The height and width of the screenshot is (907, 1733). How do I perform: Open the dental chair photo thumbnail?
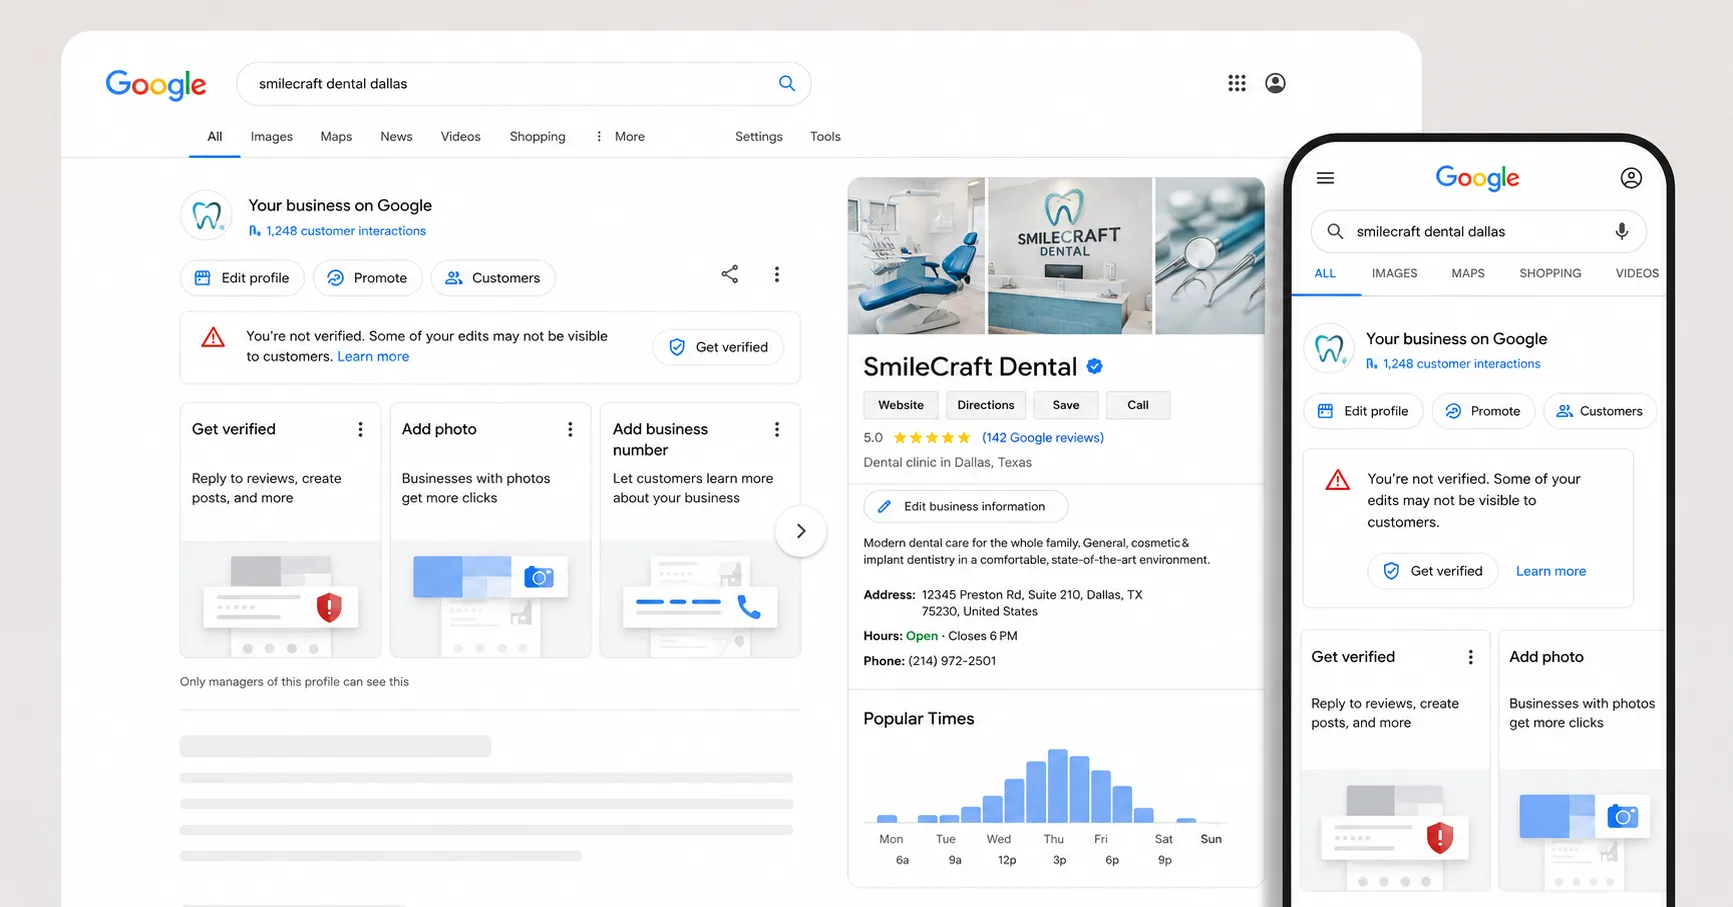pyautogui.click(x=916, y=256)
